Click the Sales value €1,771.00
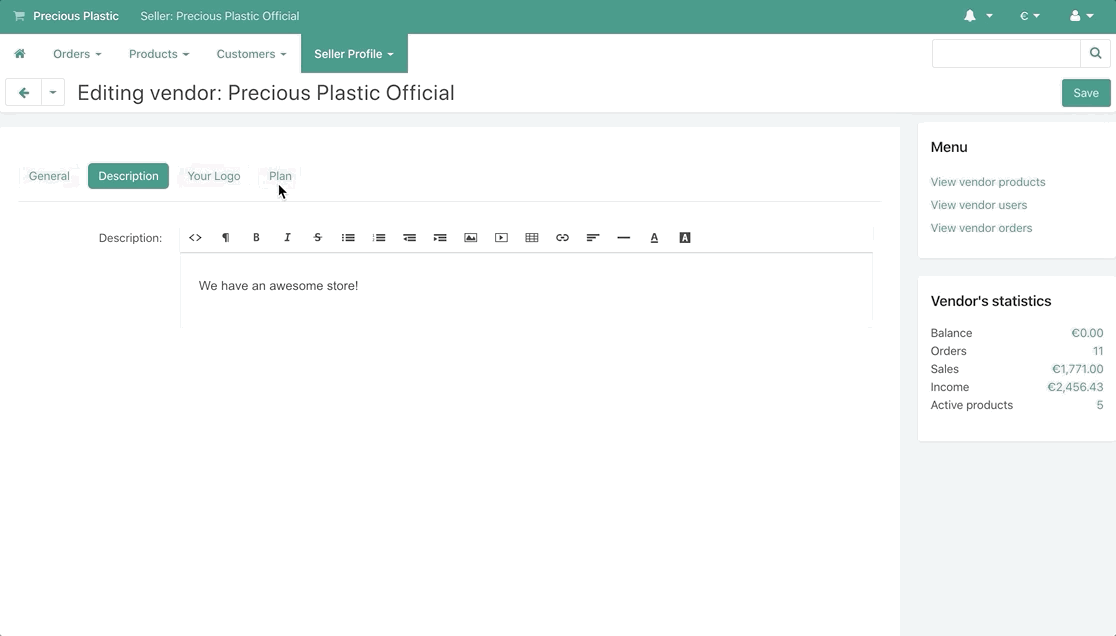This screenshot has width=1116, height=636. click(x=1078, y=369)
